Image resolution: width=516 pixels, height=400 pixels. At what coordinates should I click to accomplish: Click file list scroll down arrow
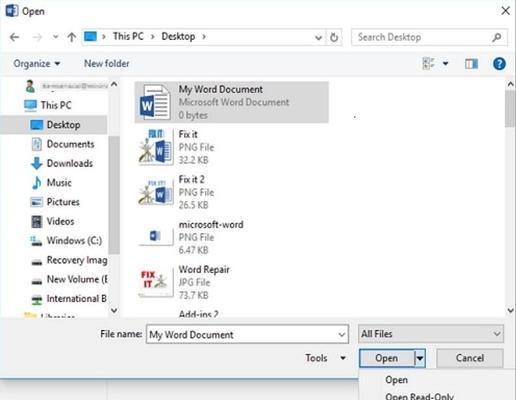511,311
